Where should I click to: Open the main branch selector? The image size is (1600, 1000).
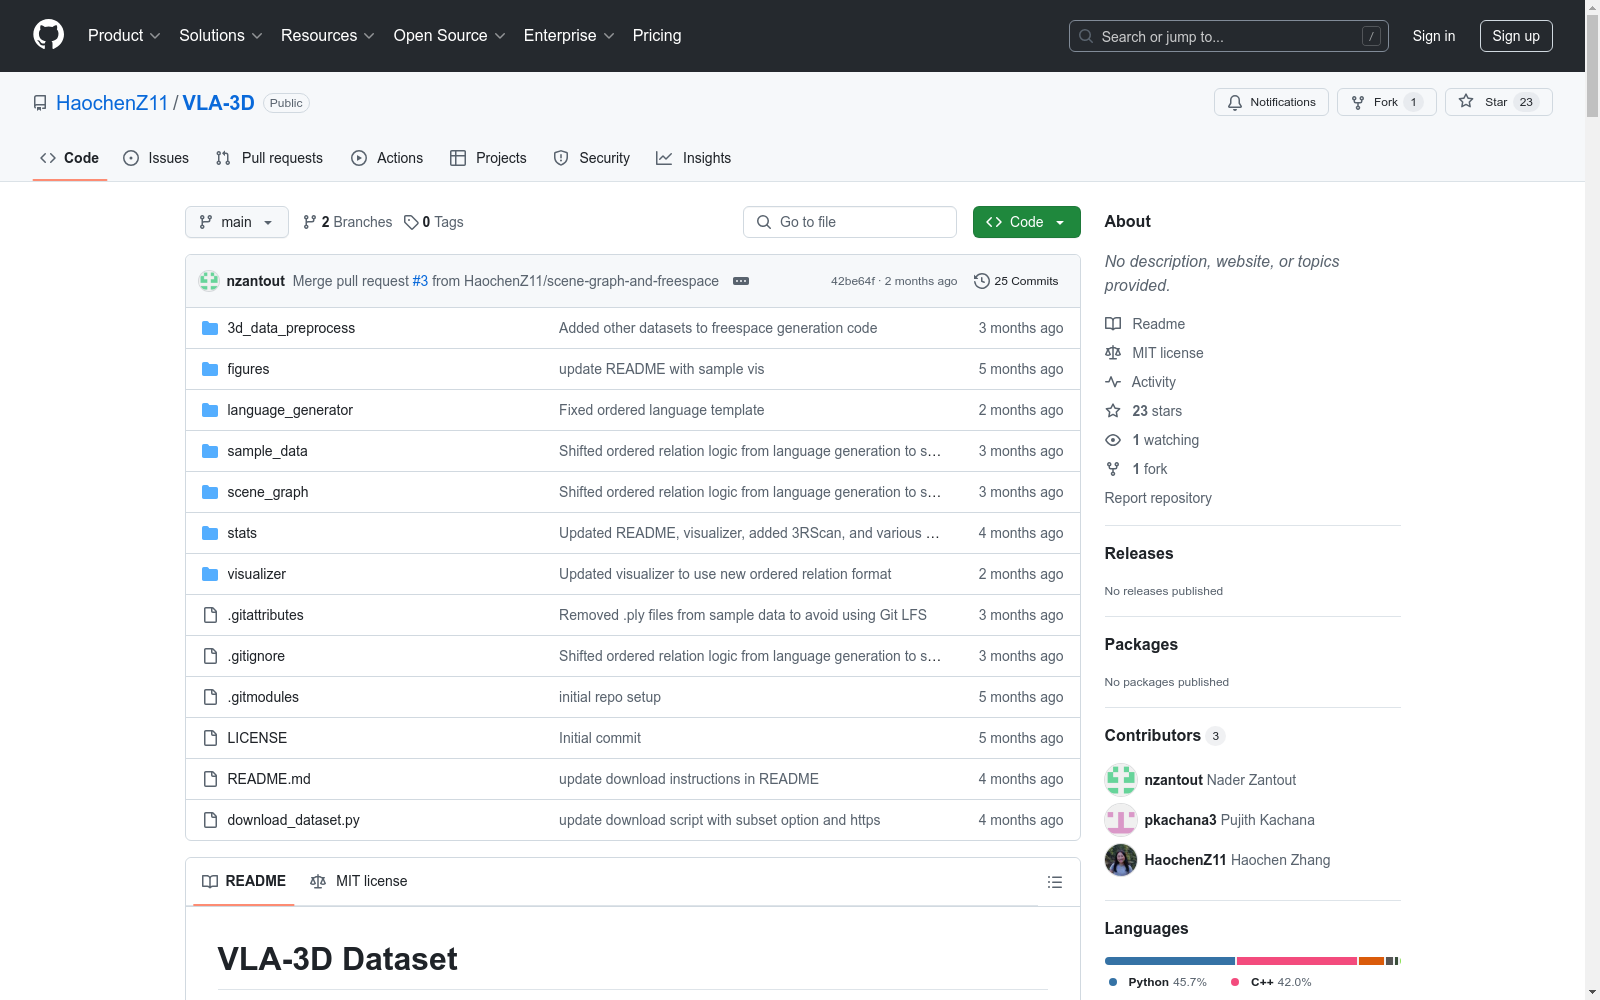click(x=236, y=222)
